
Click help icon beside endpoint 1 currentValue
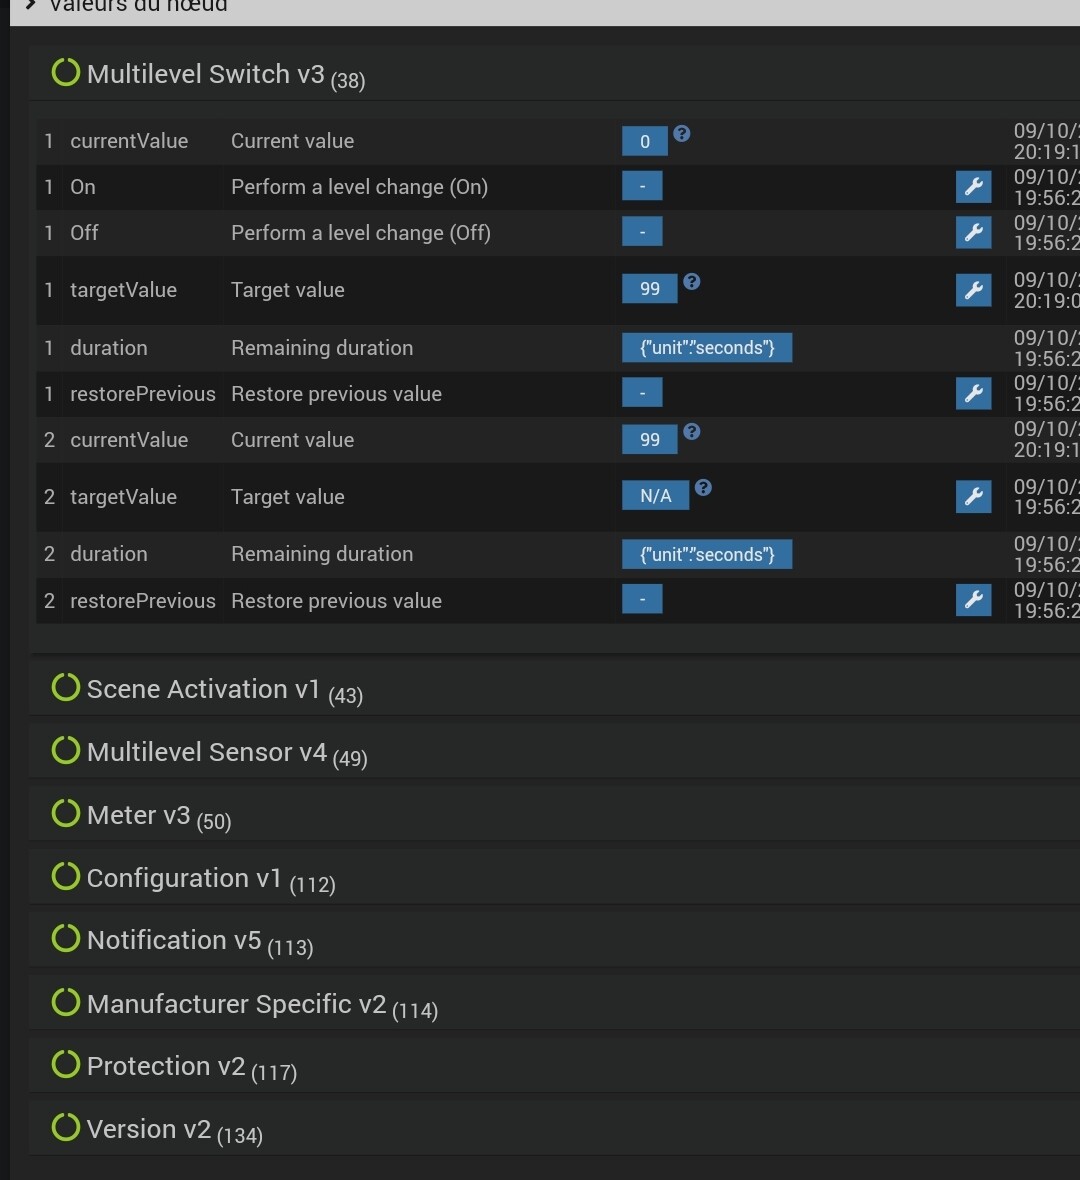pyautogui.click(x=682, y=133)
